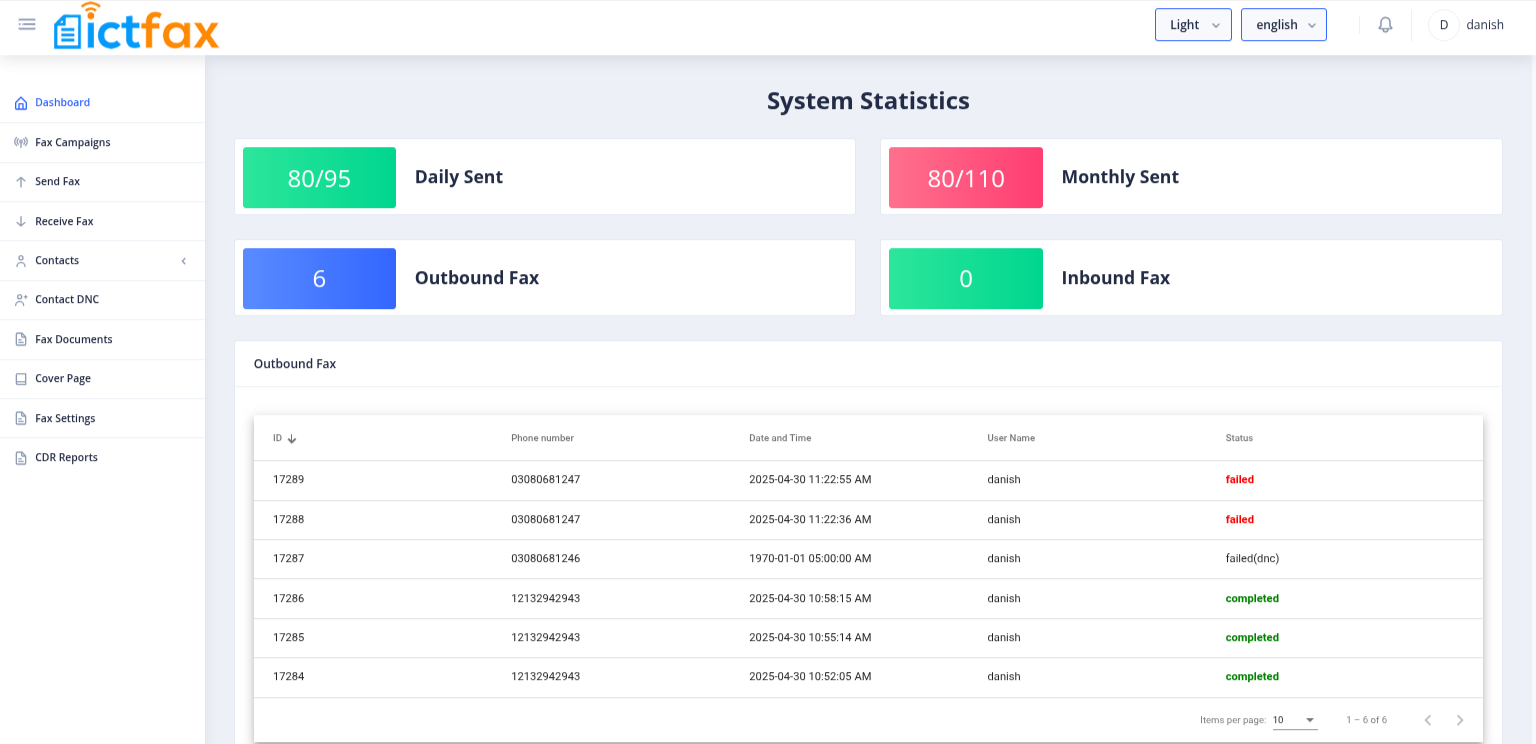This screenshot has width=1536, height=744.
Task: Open the Contacts menu item
Action: 102,261
